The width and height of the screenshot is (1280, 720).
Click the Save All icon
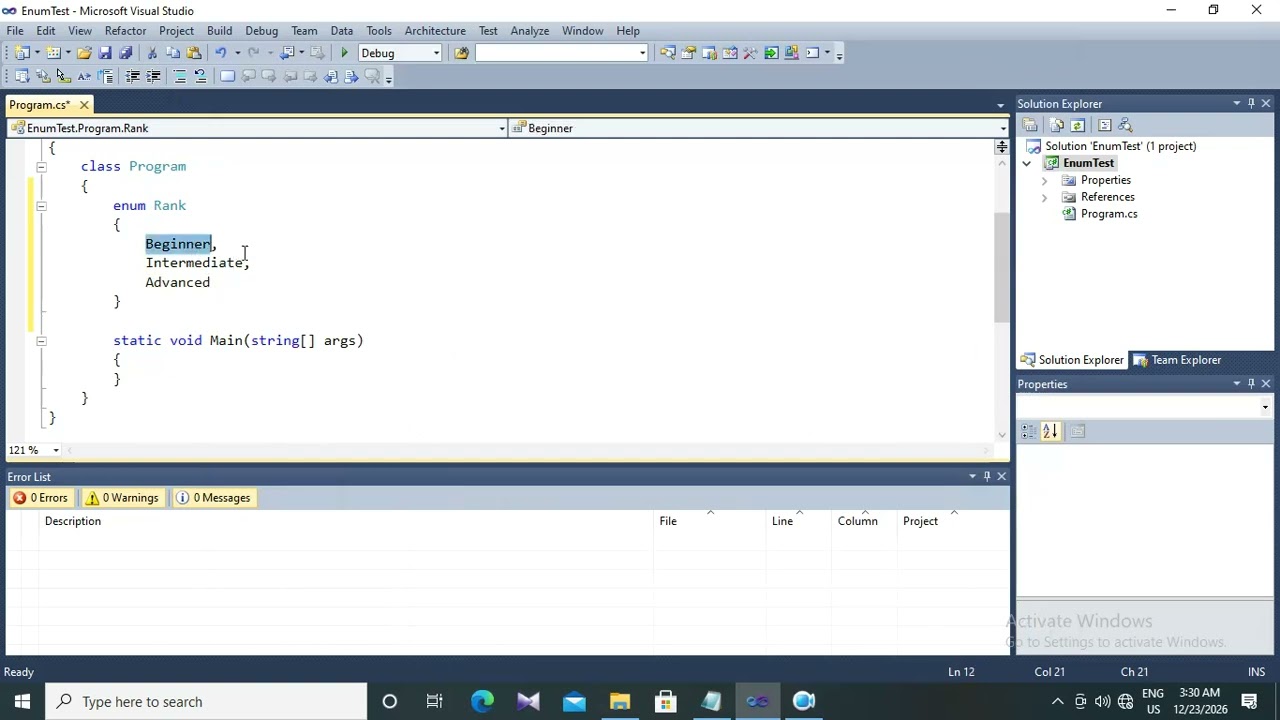click(126, 53)
